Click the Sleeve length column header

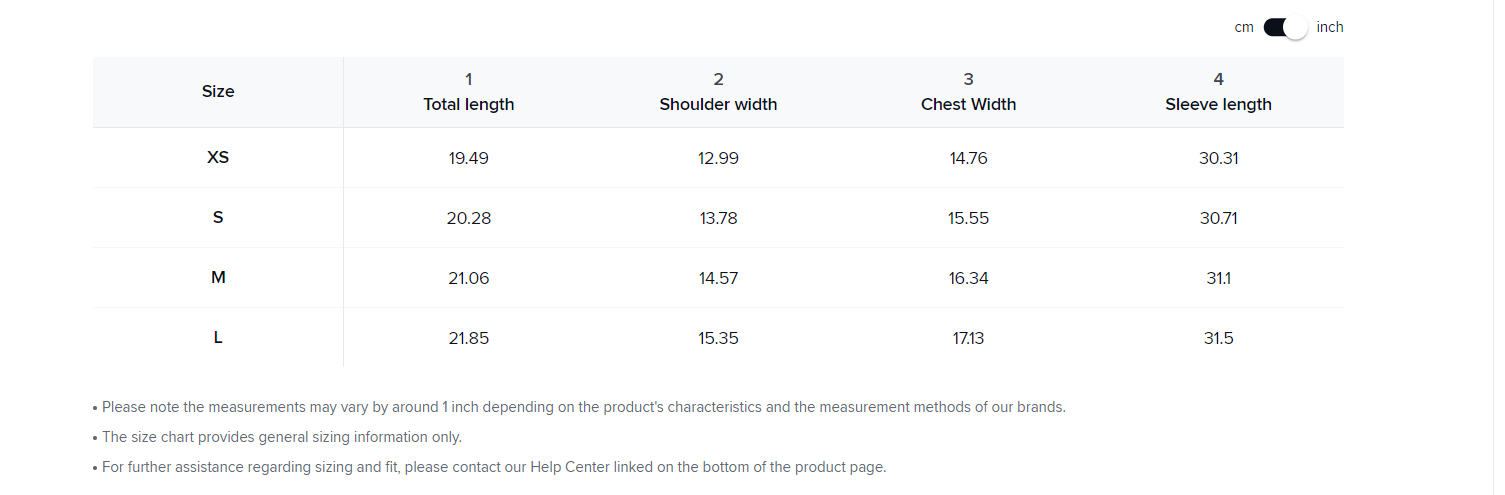coord(1218,104)
